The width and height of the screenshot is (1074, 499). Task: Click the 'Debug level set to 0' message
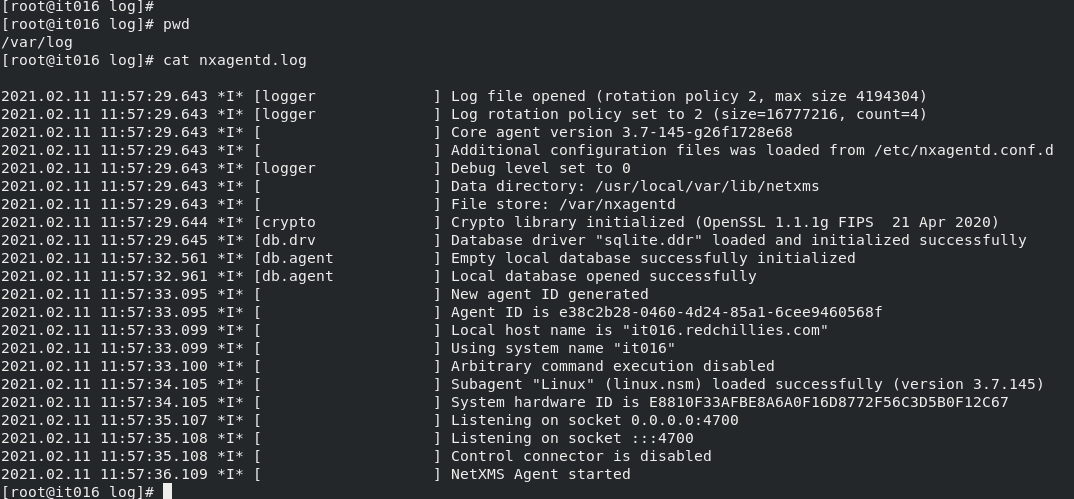click(540, 168)
